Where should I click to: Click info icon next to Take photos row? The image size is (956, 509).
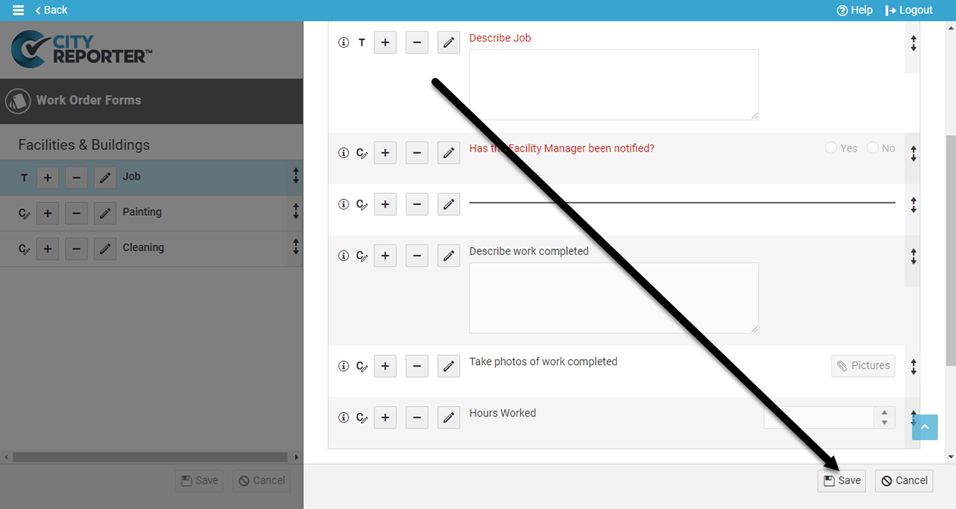[343, 366]
